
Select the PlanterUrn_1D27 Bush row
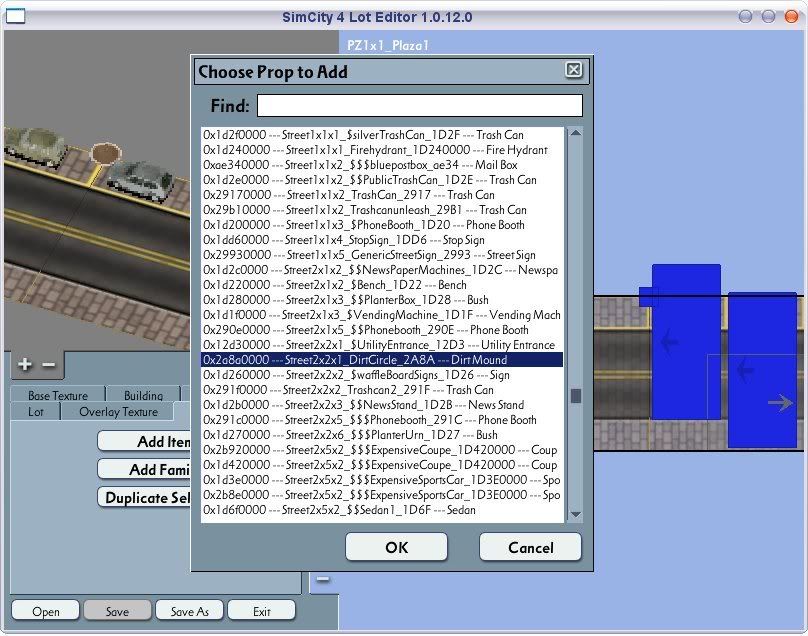click(x=382, y=434)
